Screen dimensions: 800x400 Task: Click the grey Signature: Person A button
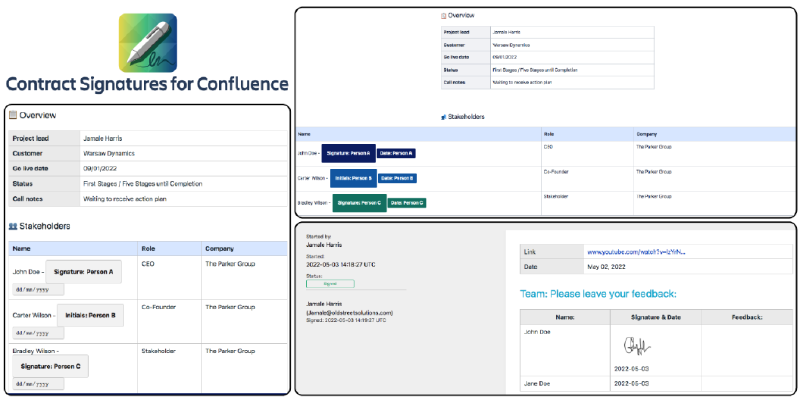pos(84,272)
